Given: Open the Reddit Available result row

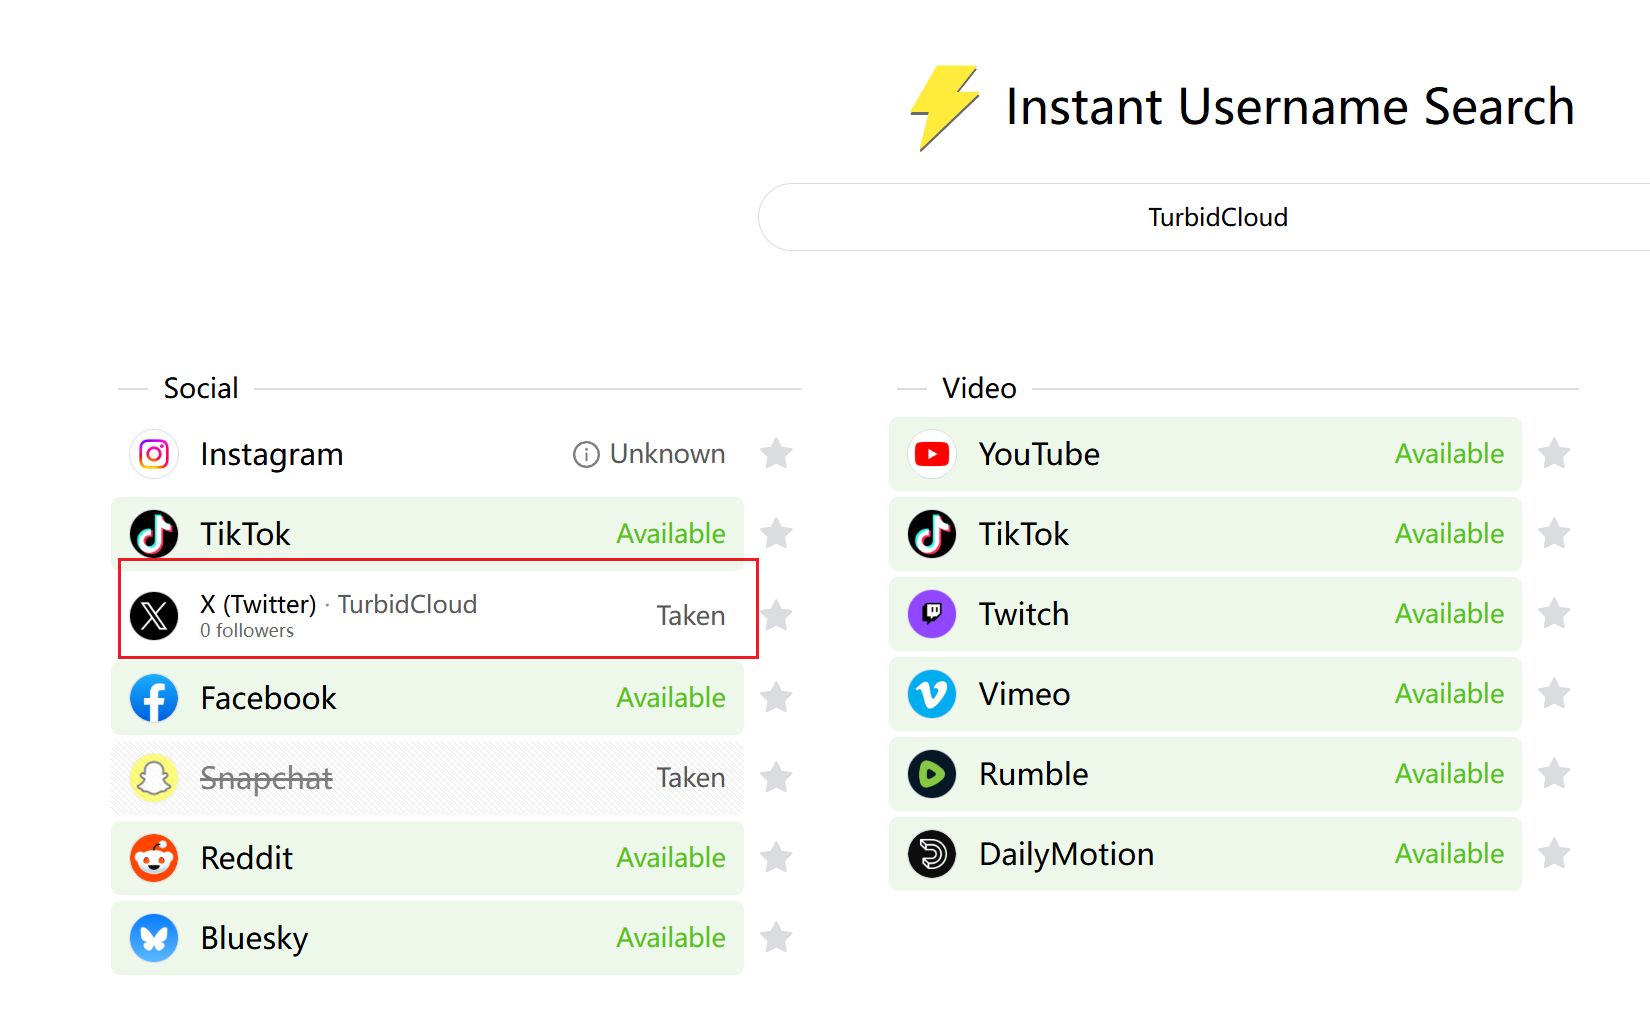Looking at the screenshot, I should click(x=427, y=858).
